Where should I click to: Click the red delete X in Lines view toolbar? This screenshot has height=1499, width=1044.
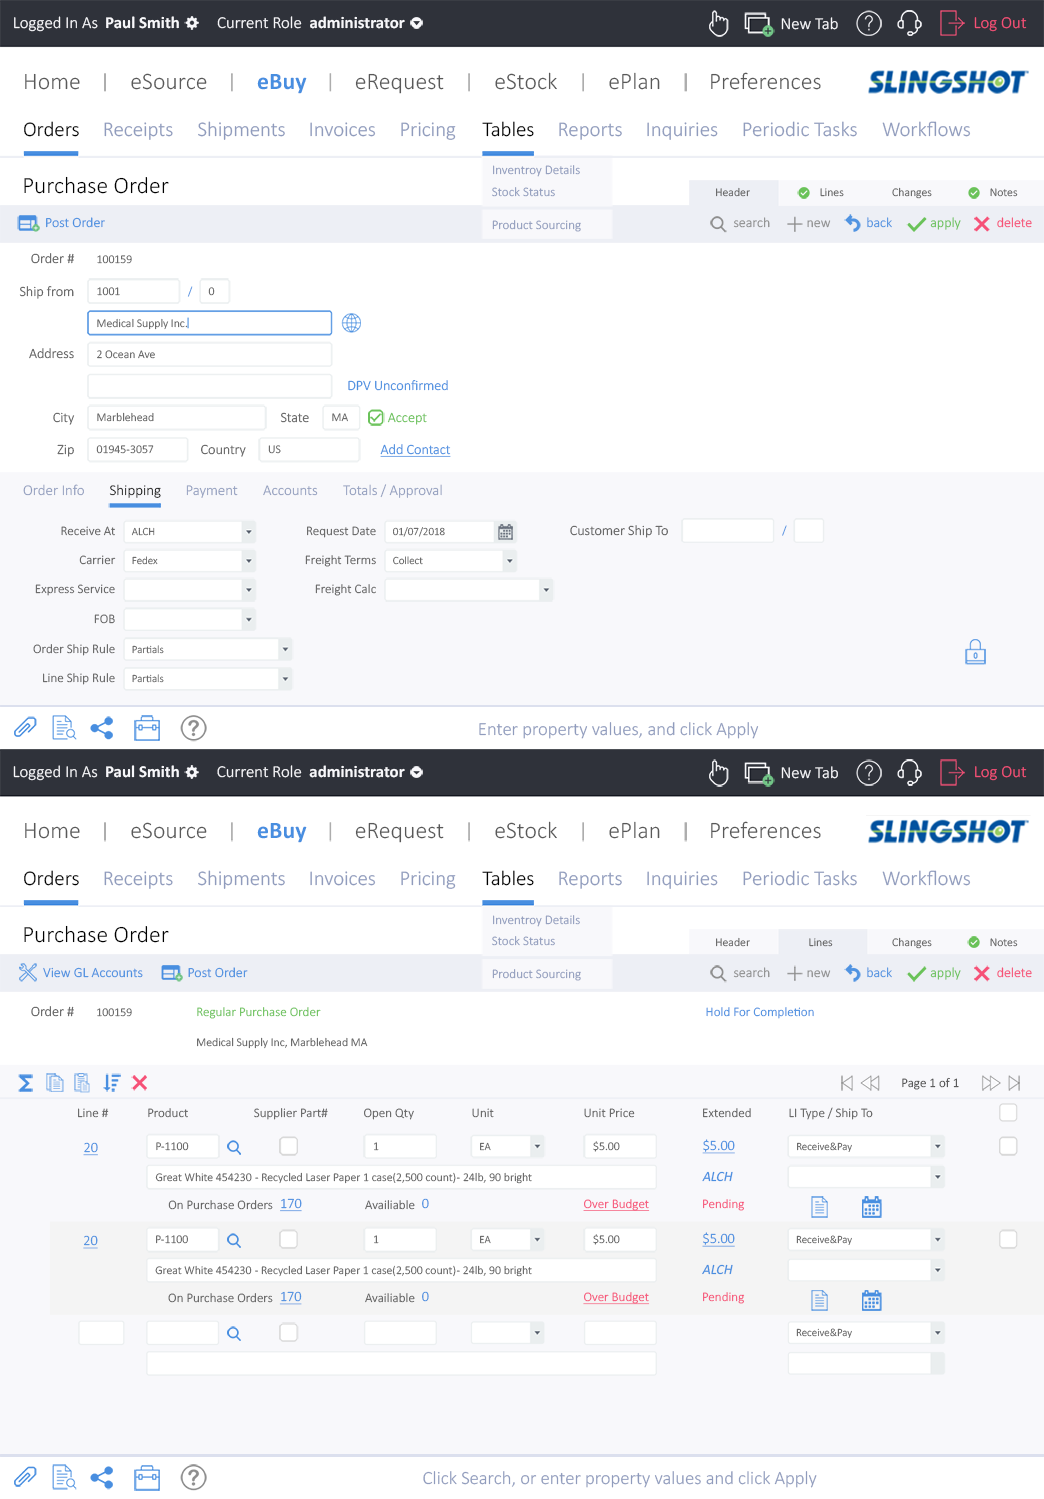tap(982, 973)
